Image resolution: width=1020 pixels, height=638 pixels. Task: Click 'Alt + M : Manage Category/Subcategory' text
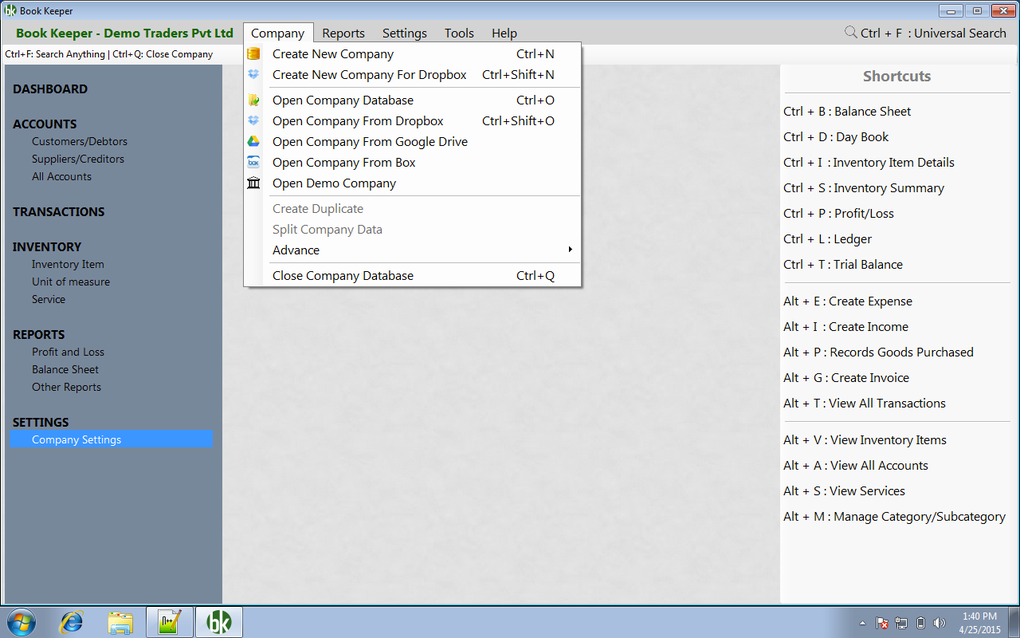894,516
